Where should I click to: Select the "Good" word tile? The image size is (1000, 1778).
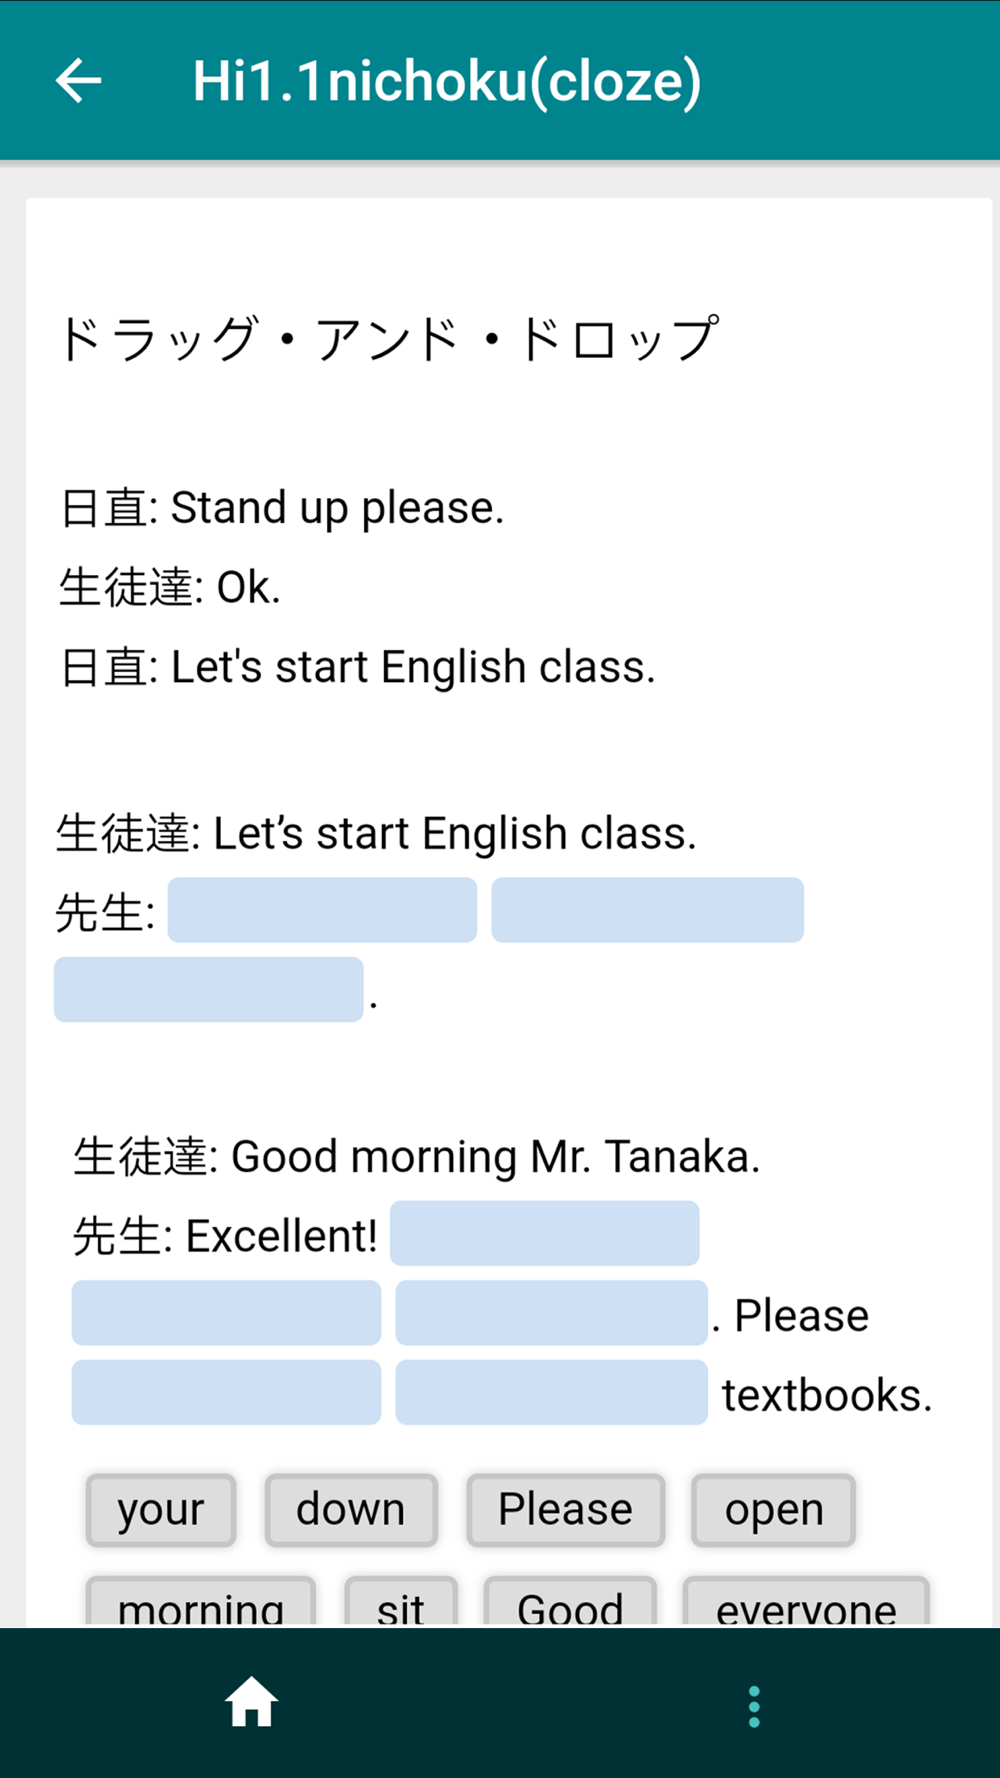point(570,1602)
